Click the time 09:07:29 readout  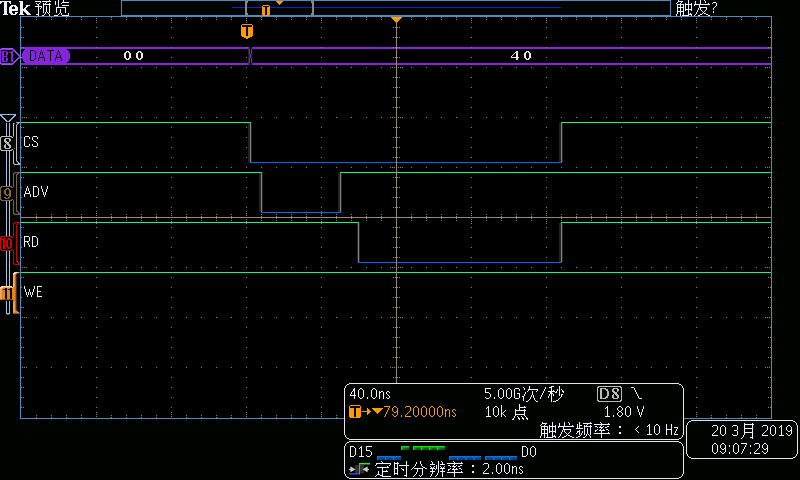click(740, 449)
